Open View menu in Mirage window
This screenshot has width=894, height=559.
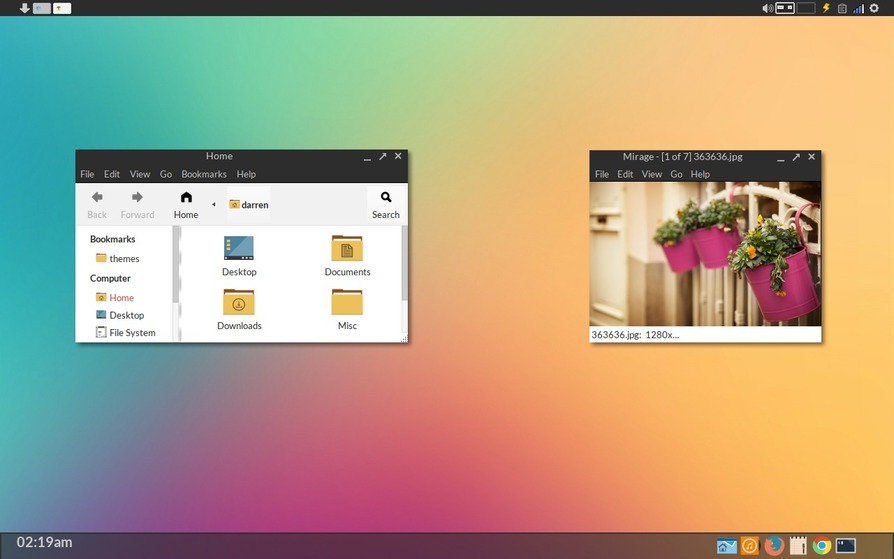coord(652,174)
